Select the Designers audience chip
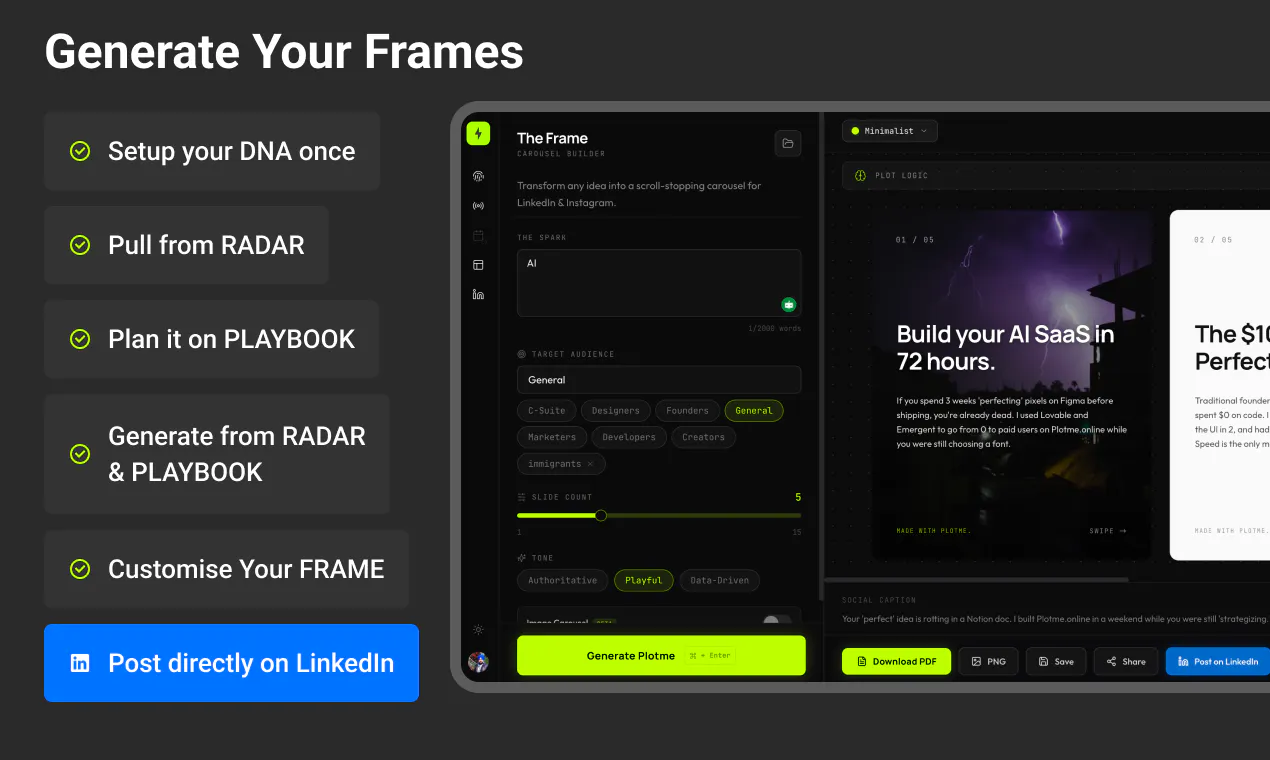This screenshot has height=760, width=1270. click(616, 410)
